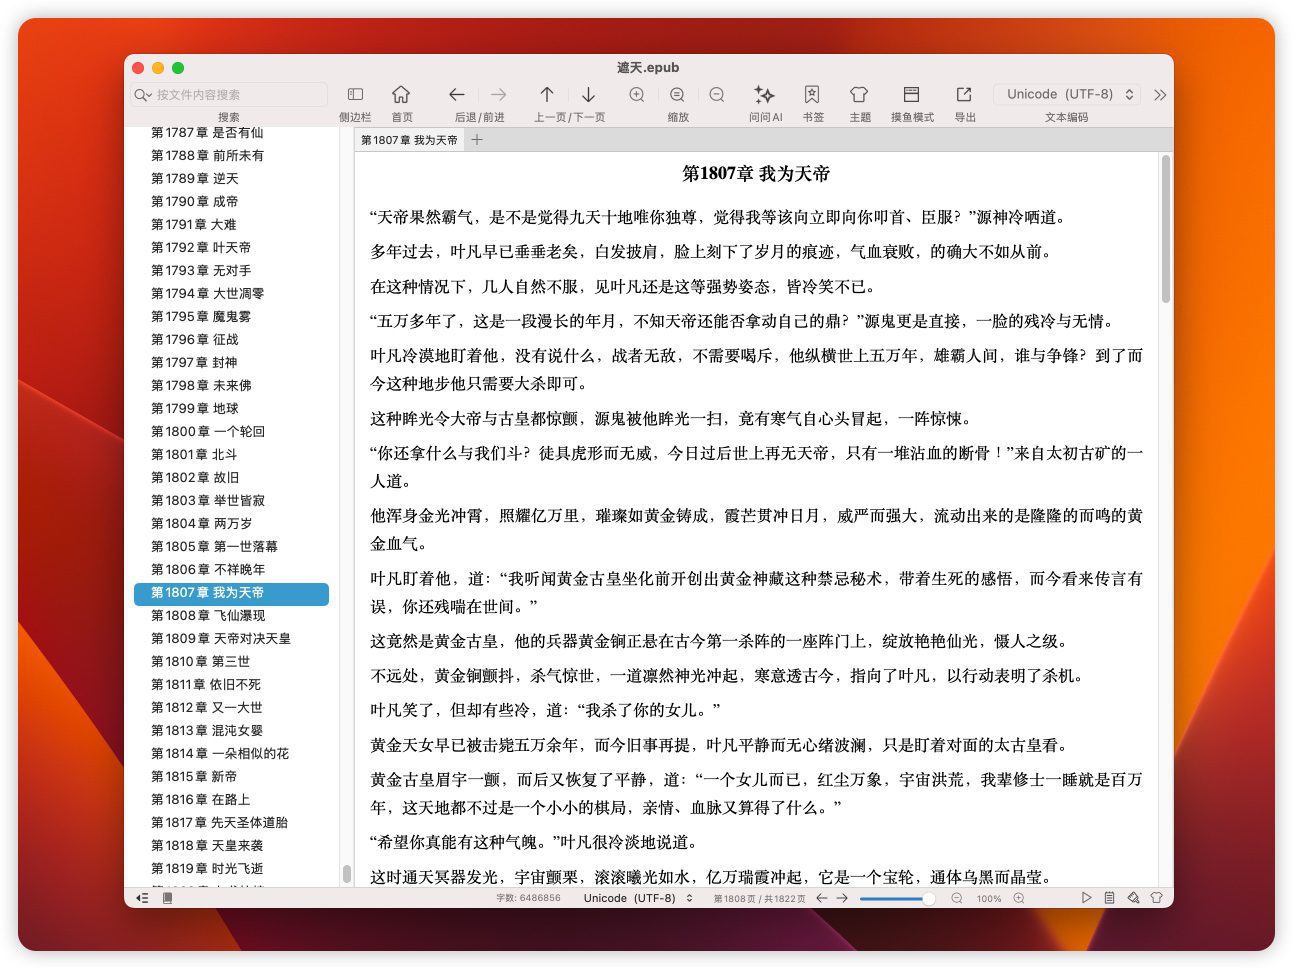Open the toolbar Unicode (UTF-8) encoding dropdown
Viewport: 1293px width, 969px height.
tap(1069, 94)
